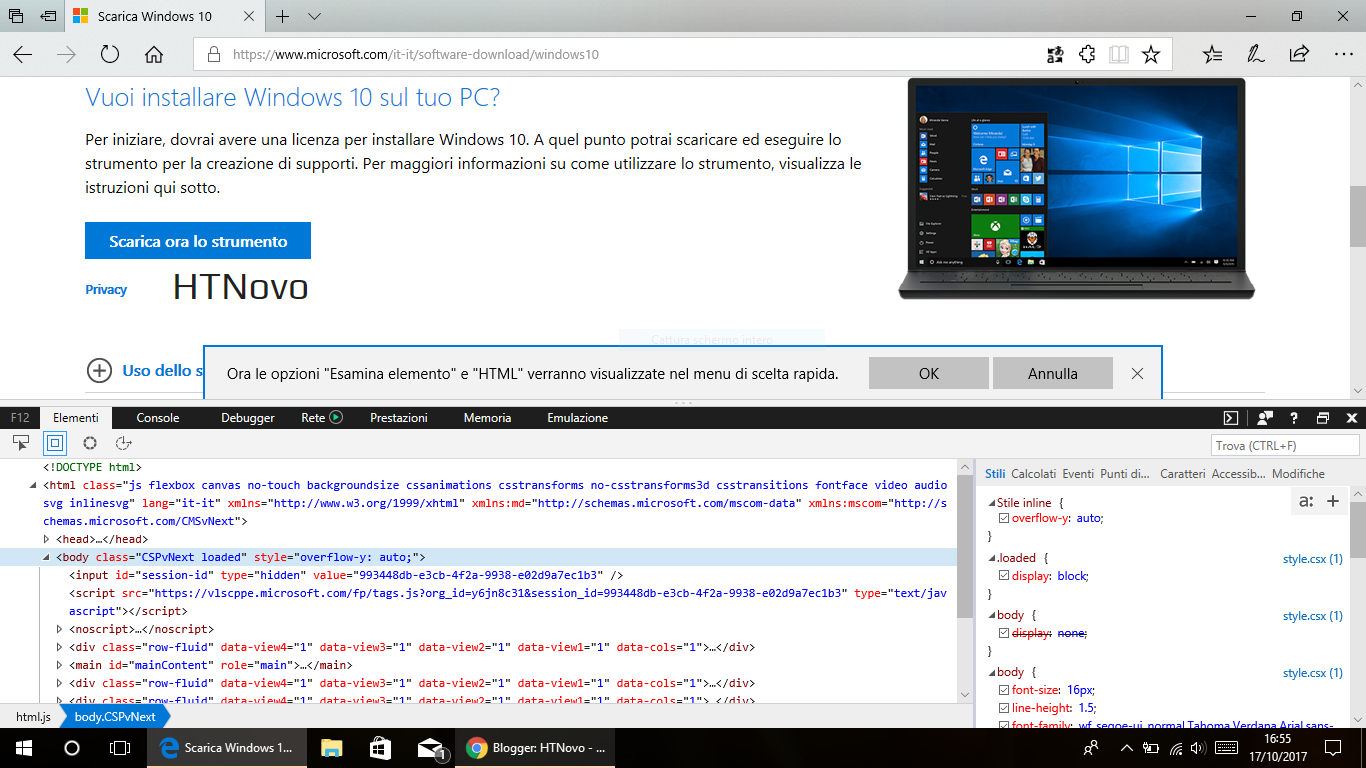Open the Eventi pane tab
The image size is (1366, 768).
[1078, 474]
